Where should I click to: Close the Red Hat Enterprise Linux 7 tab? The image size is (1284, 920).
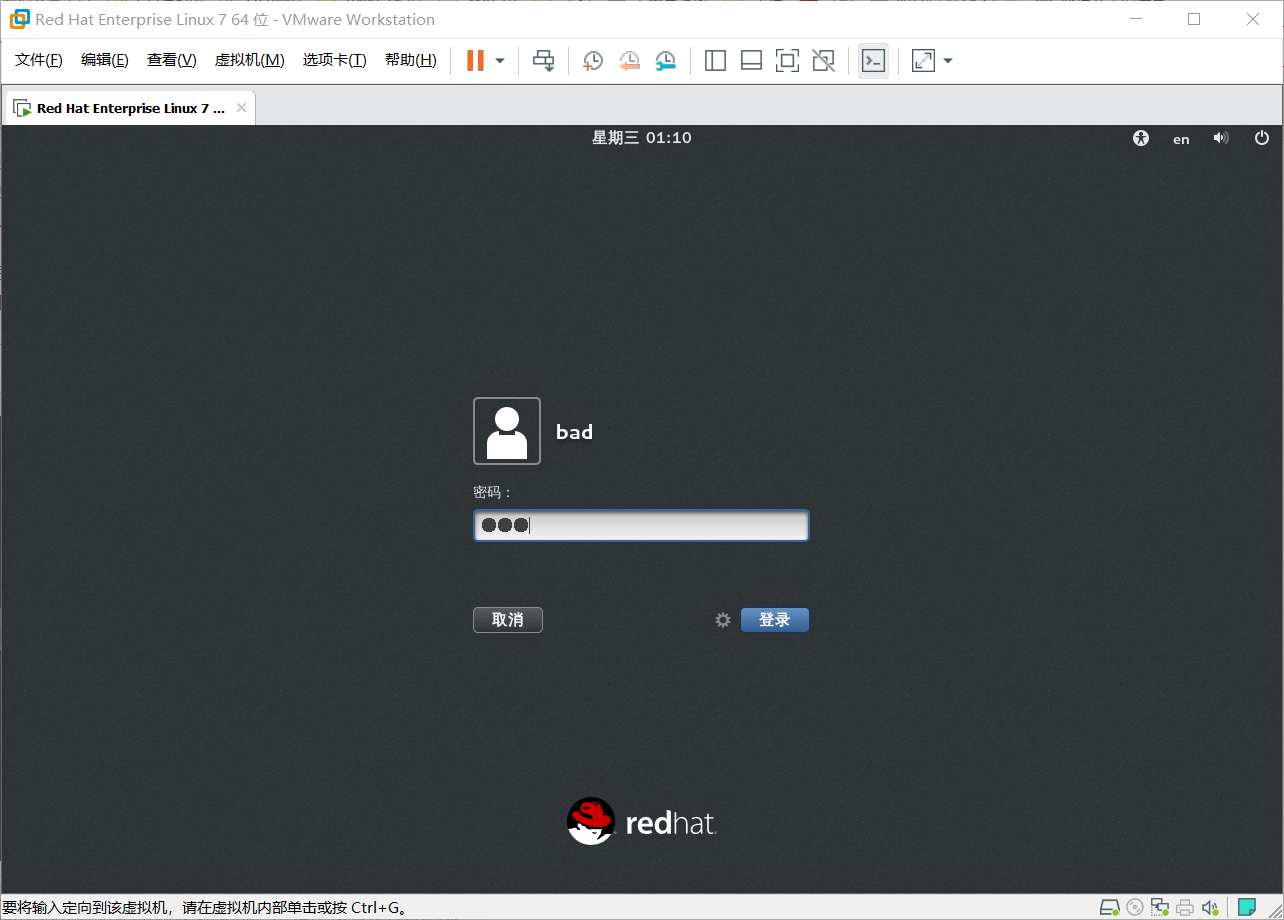[x=241, y=108]
